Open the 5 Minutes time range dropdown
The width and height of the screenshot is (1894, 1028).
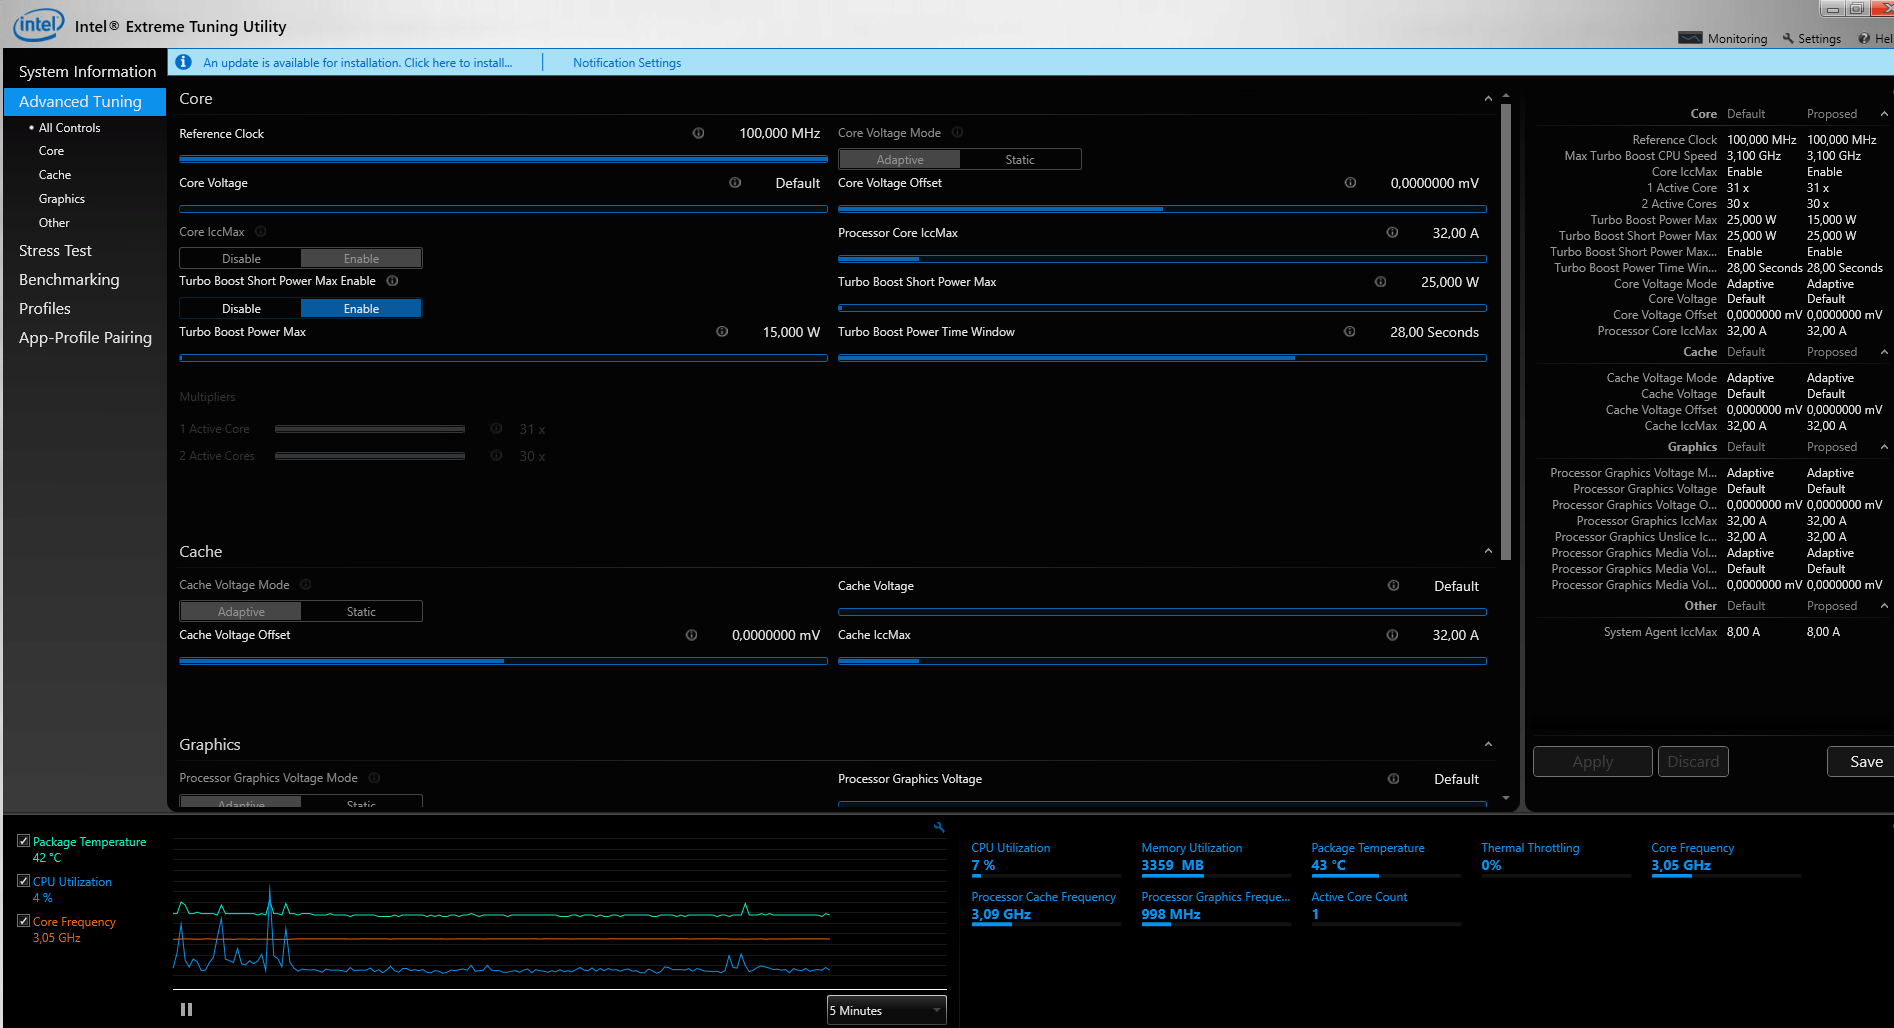point(886,1010)
